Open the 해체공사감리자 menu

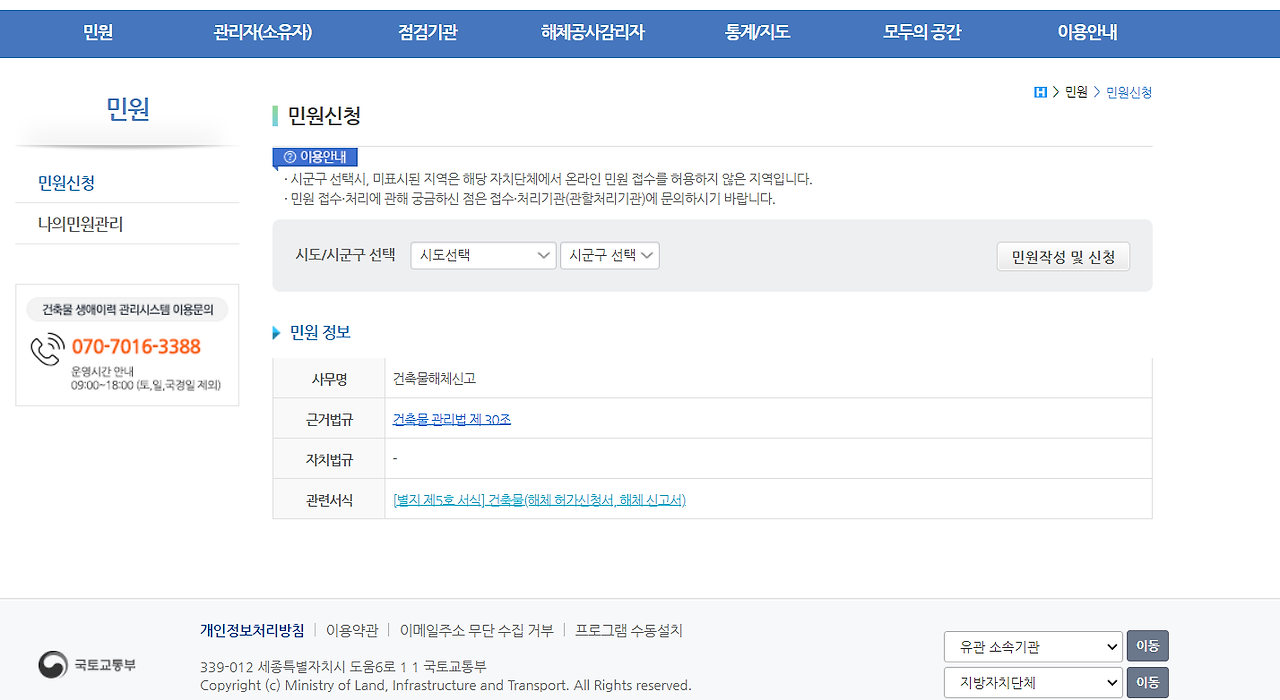[591, 33]
